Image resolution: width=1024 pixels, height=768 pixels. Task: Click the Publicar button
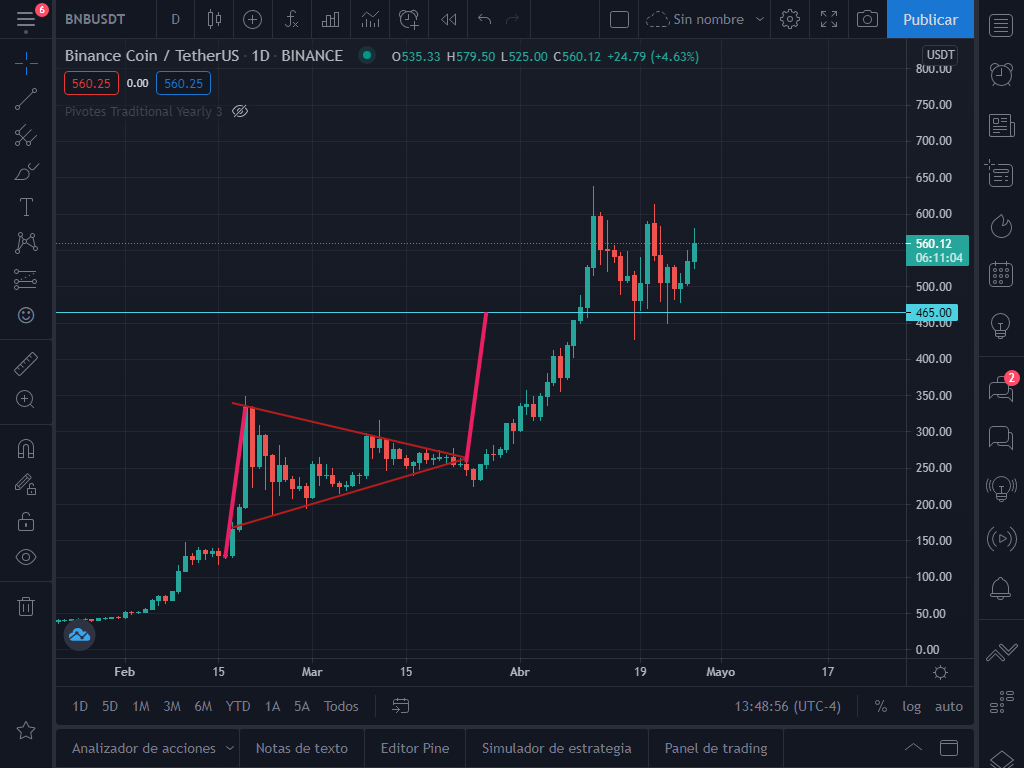click(930, 20)
